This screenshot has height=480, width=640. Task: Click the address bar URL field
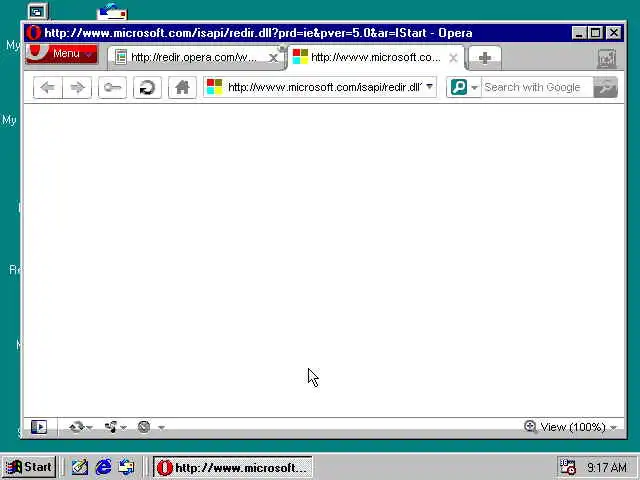pos(324,87)
